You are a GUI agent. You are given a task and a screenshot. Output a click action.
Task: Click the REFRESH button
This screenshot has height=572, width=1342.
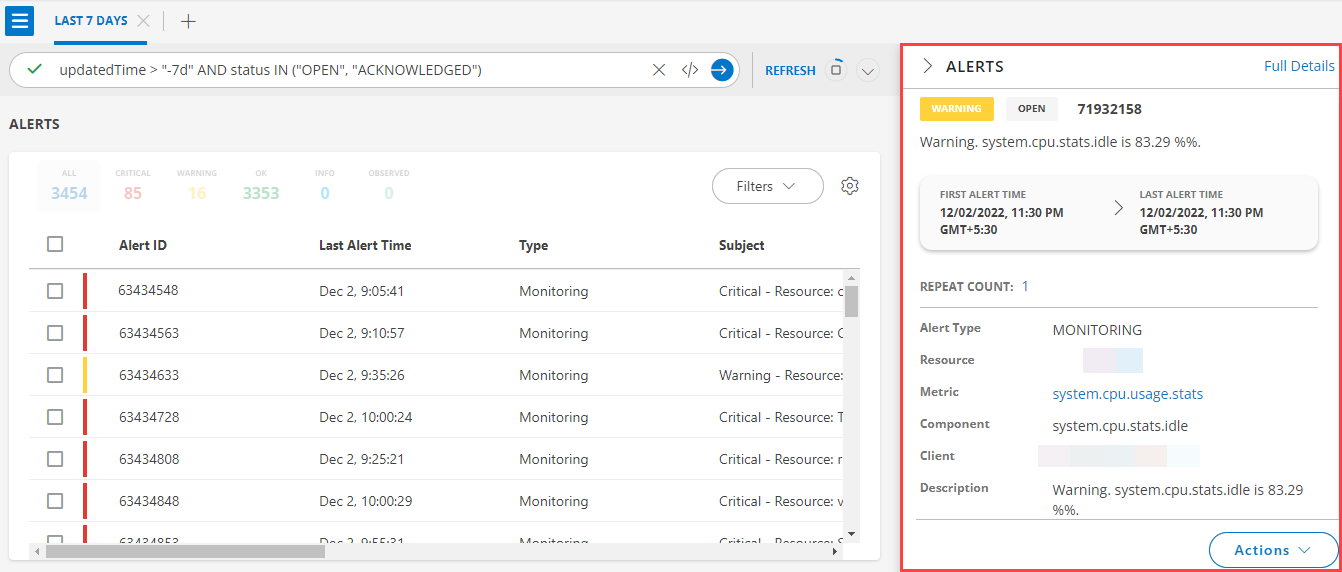790,71
